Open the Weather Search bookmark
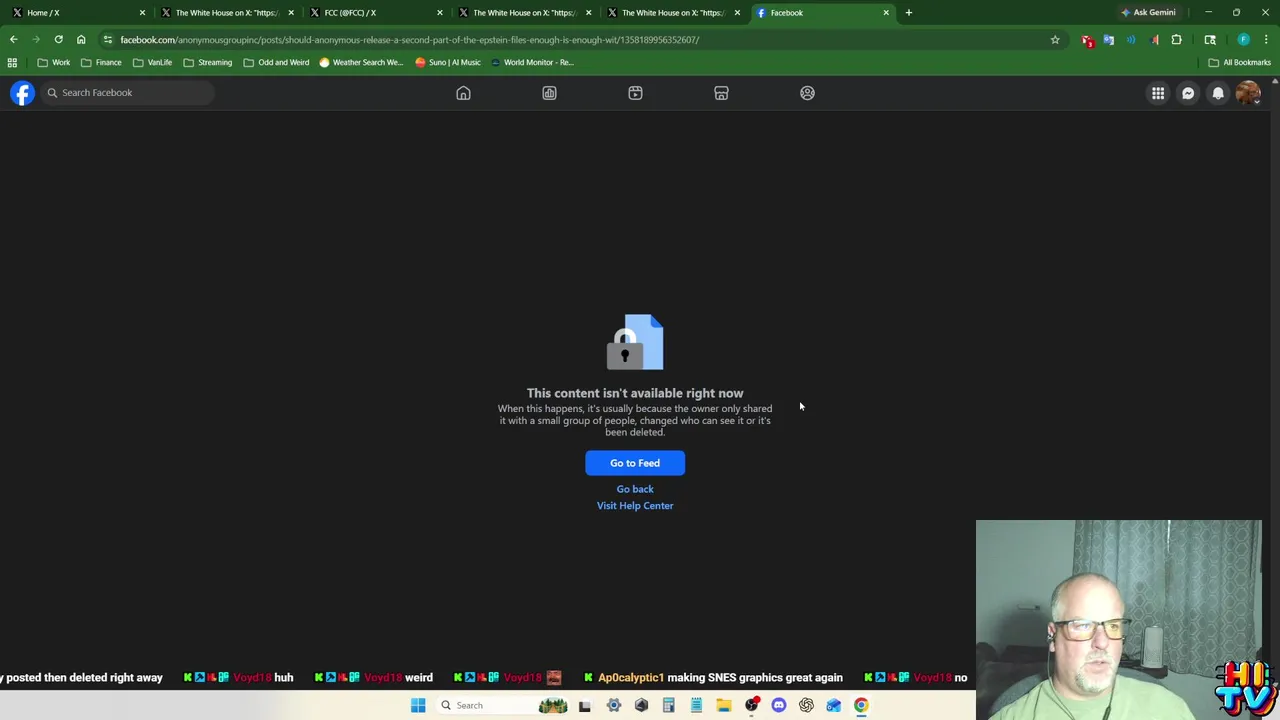The width and height of the screenshot is (1280, 720). coord(360,62)
